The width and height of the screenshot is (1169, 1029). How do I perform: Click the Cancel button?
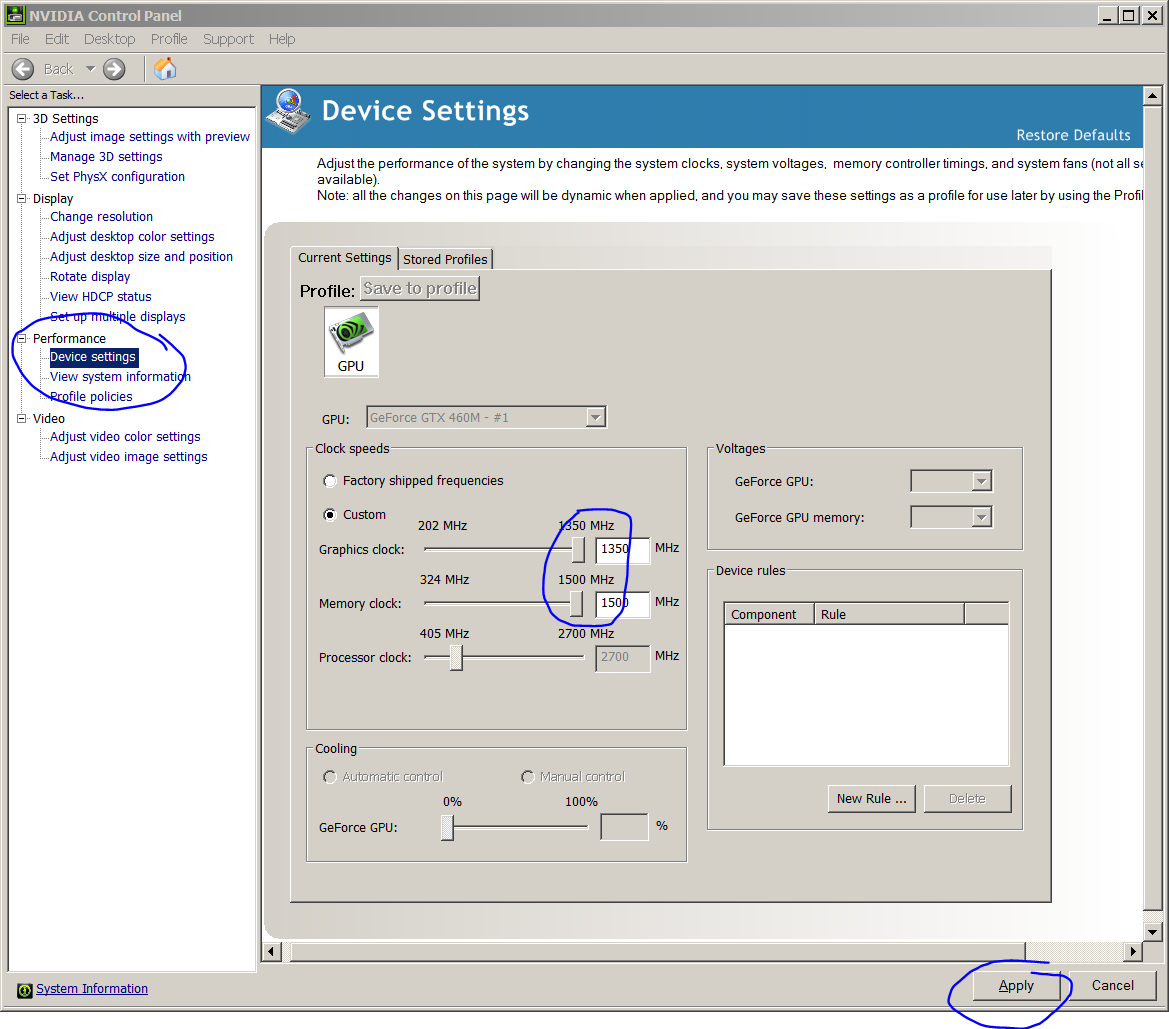pos(1113,986)
